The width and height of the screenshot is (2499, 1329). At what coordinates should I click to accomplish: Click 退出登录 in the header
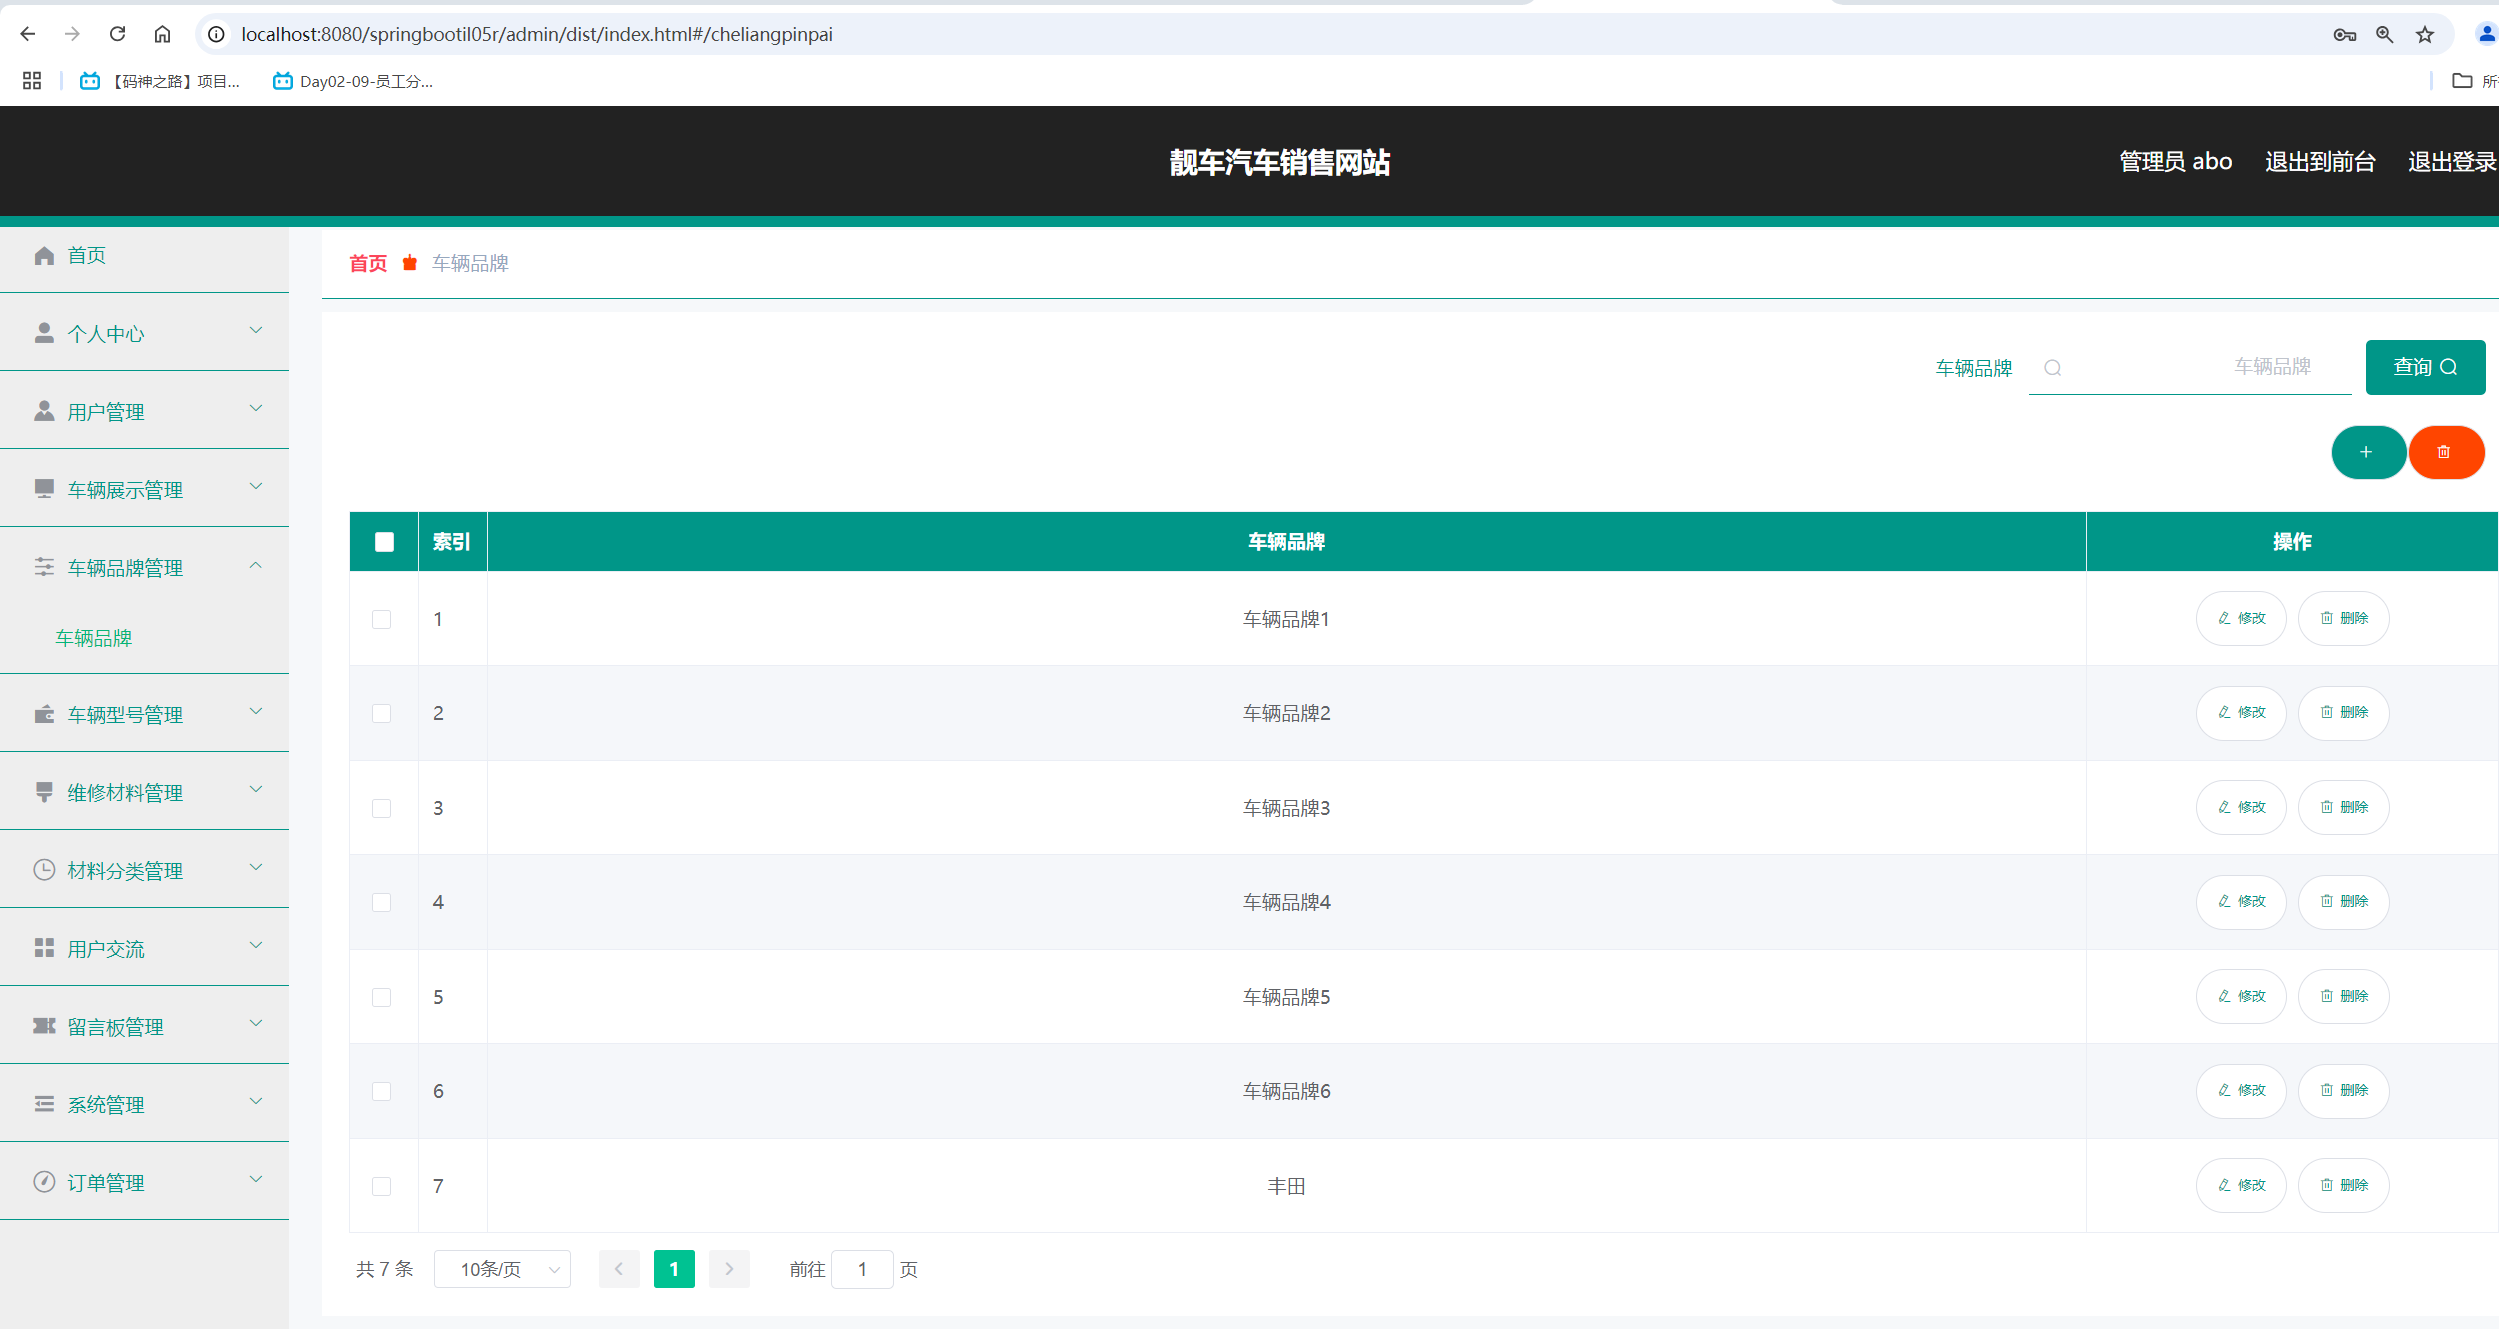[x=2452, y=161]
